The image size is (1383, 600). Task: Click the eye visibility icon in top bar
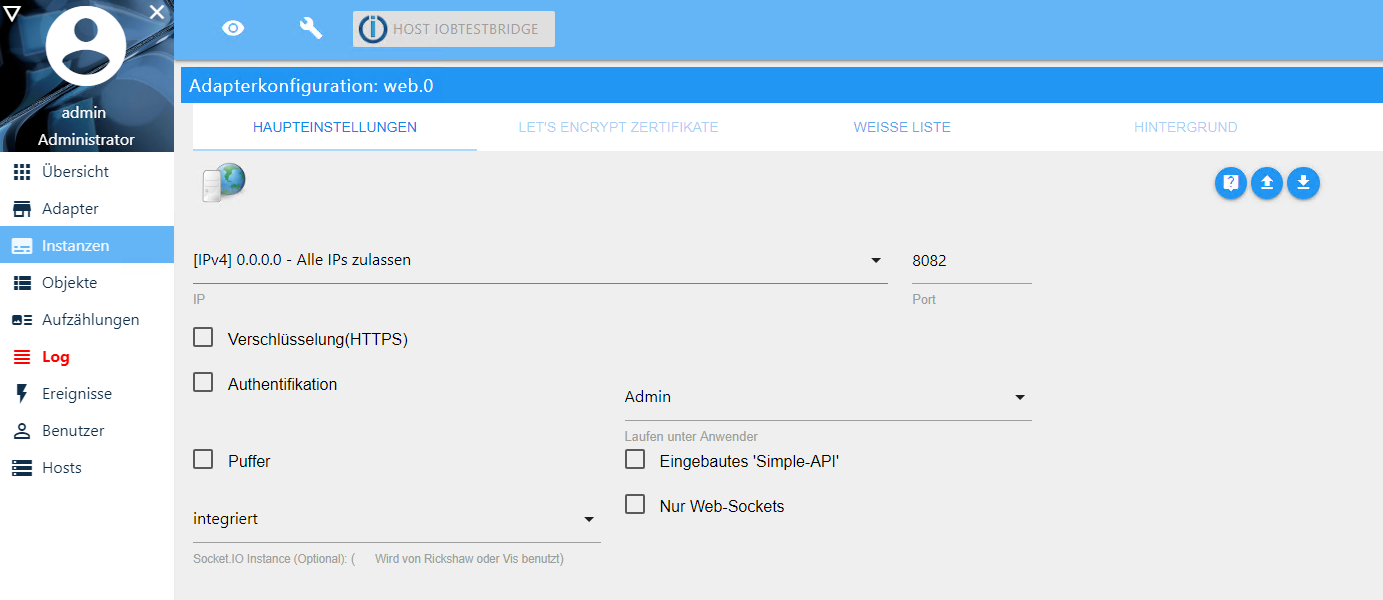(x=233, y=28)
